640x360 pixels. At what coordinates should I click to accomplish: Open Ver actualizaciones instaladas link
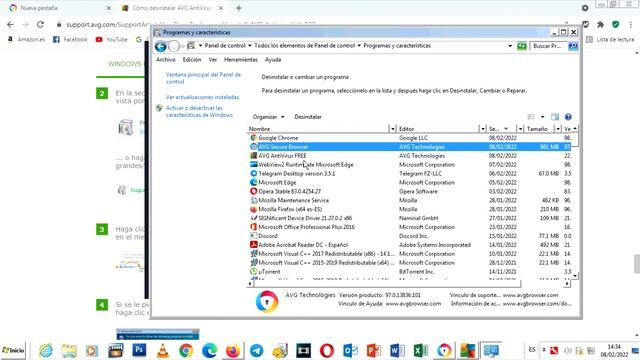202,97
